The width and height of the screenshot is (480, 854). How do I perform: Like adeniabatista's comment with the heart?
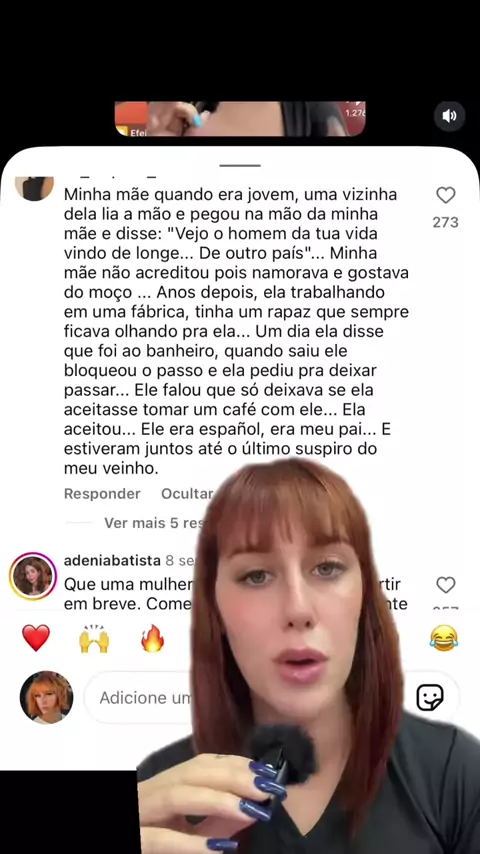point(446,585)
